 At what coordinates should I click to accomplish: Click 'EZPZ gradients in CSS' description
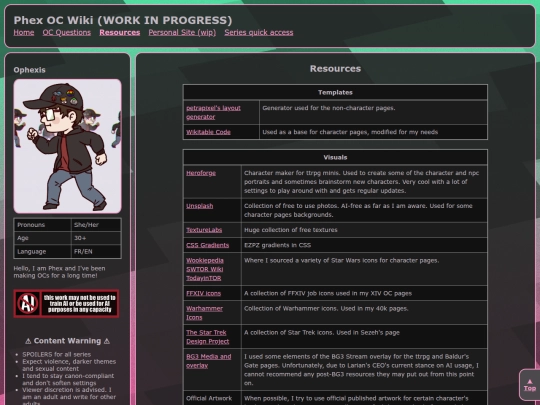(278, 245)
